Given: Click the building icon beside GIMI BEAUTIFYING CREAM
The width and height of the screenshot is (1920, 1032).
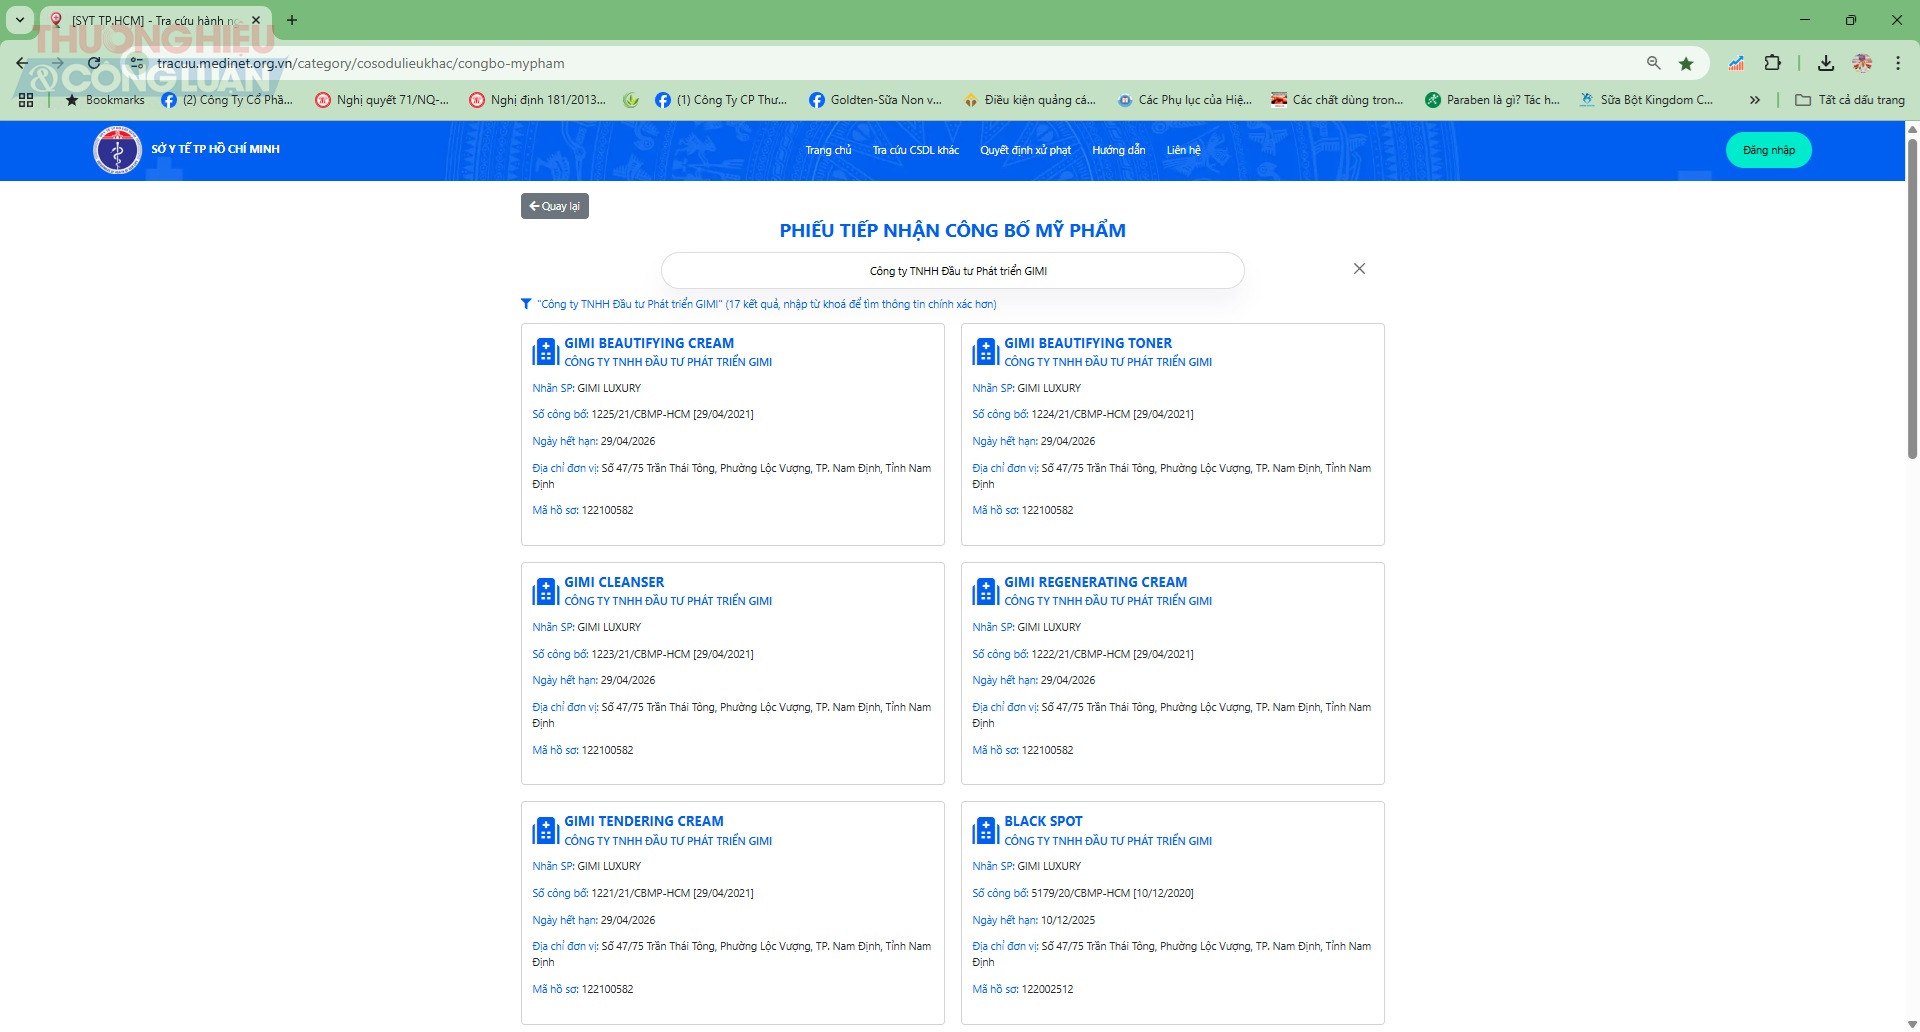Looking at the screenshot, I should [545, 352].
